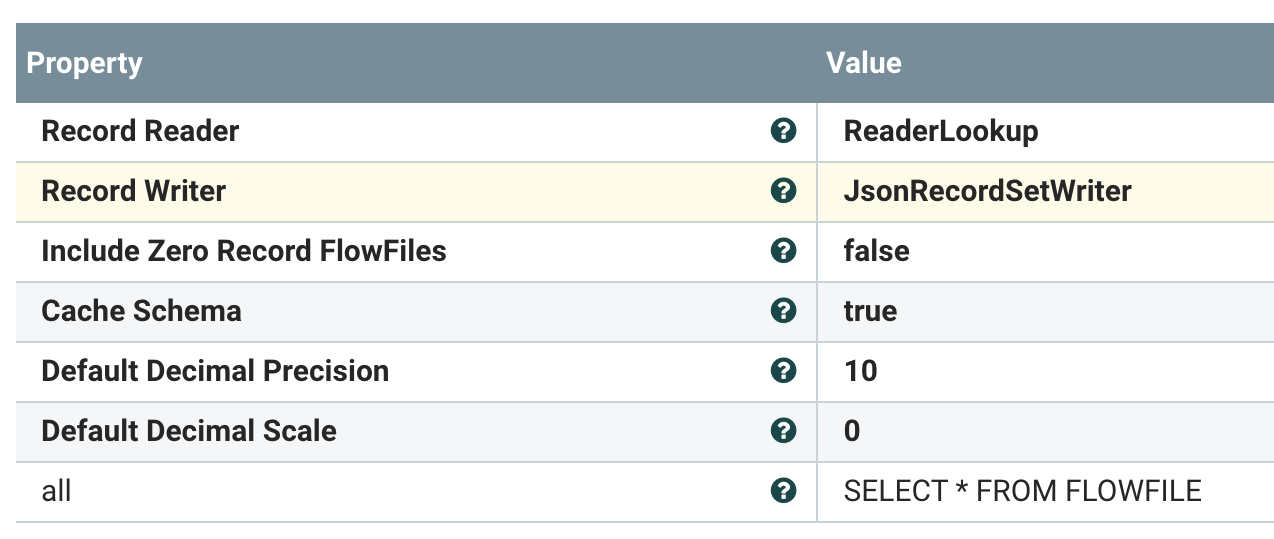The width and height of the screenshot is (1274, 539).
Task: Open the Cache Schema help icon
Action: 784,311
